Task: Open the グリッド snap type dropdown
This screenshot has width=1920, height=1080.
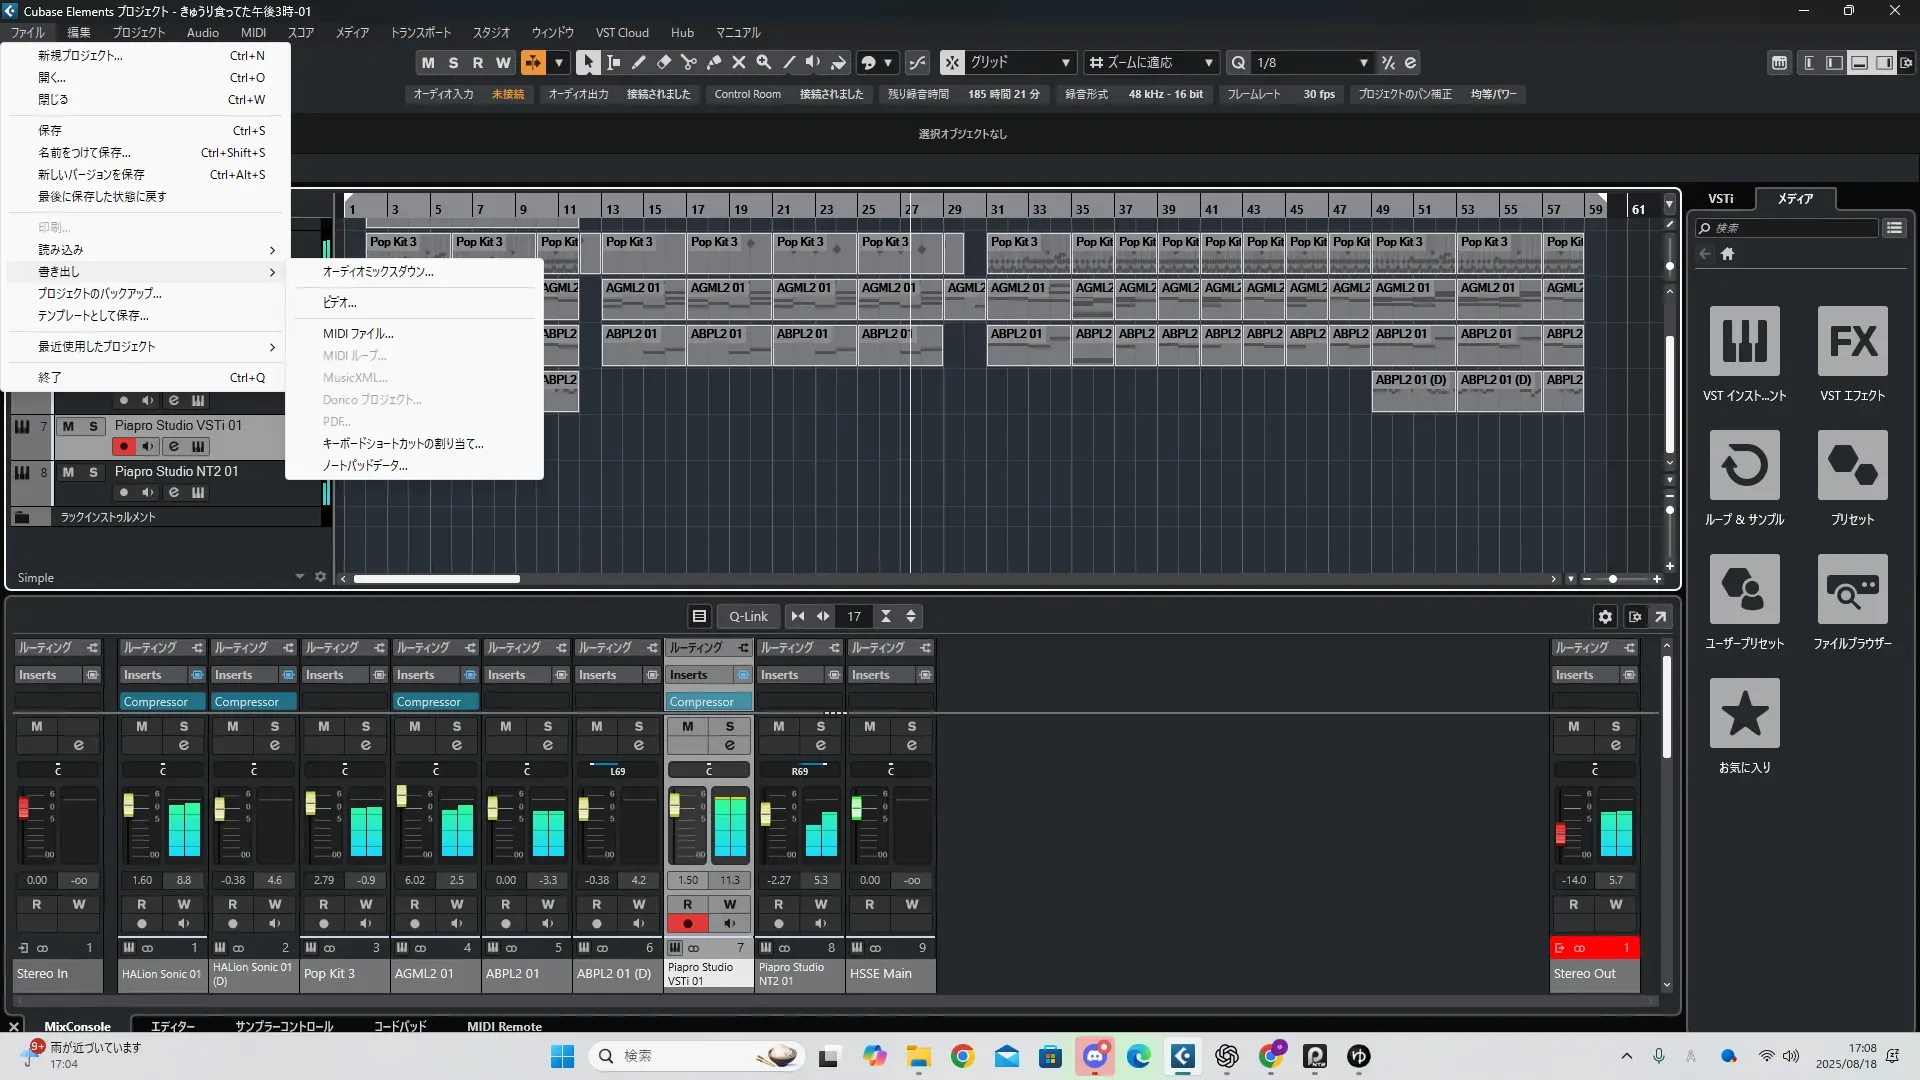Action: (1018, 62)
